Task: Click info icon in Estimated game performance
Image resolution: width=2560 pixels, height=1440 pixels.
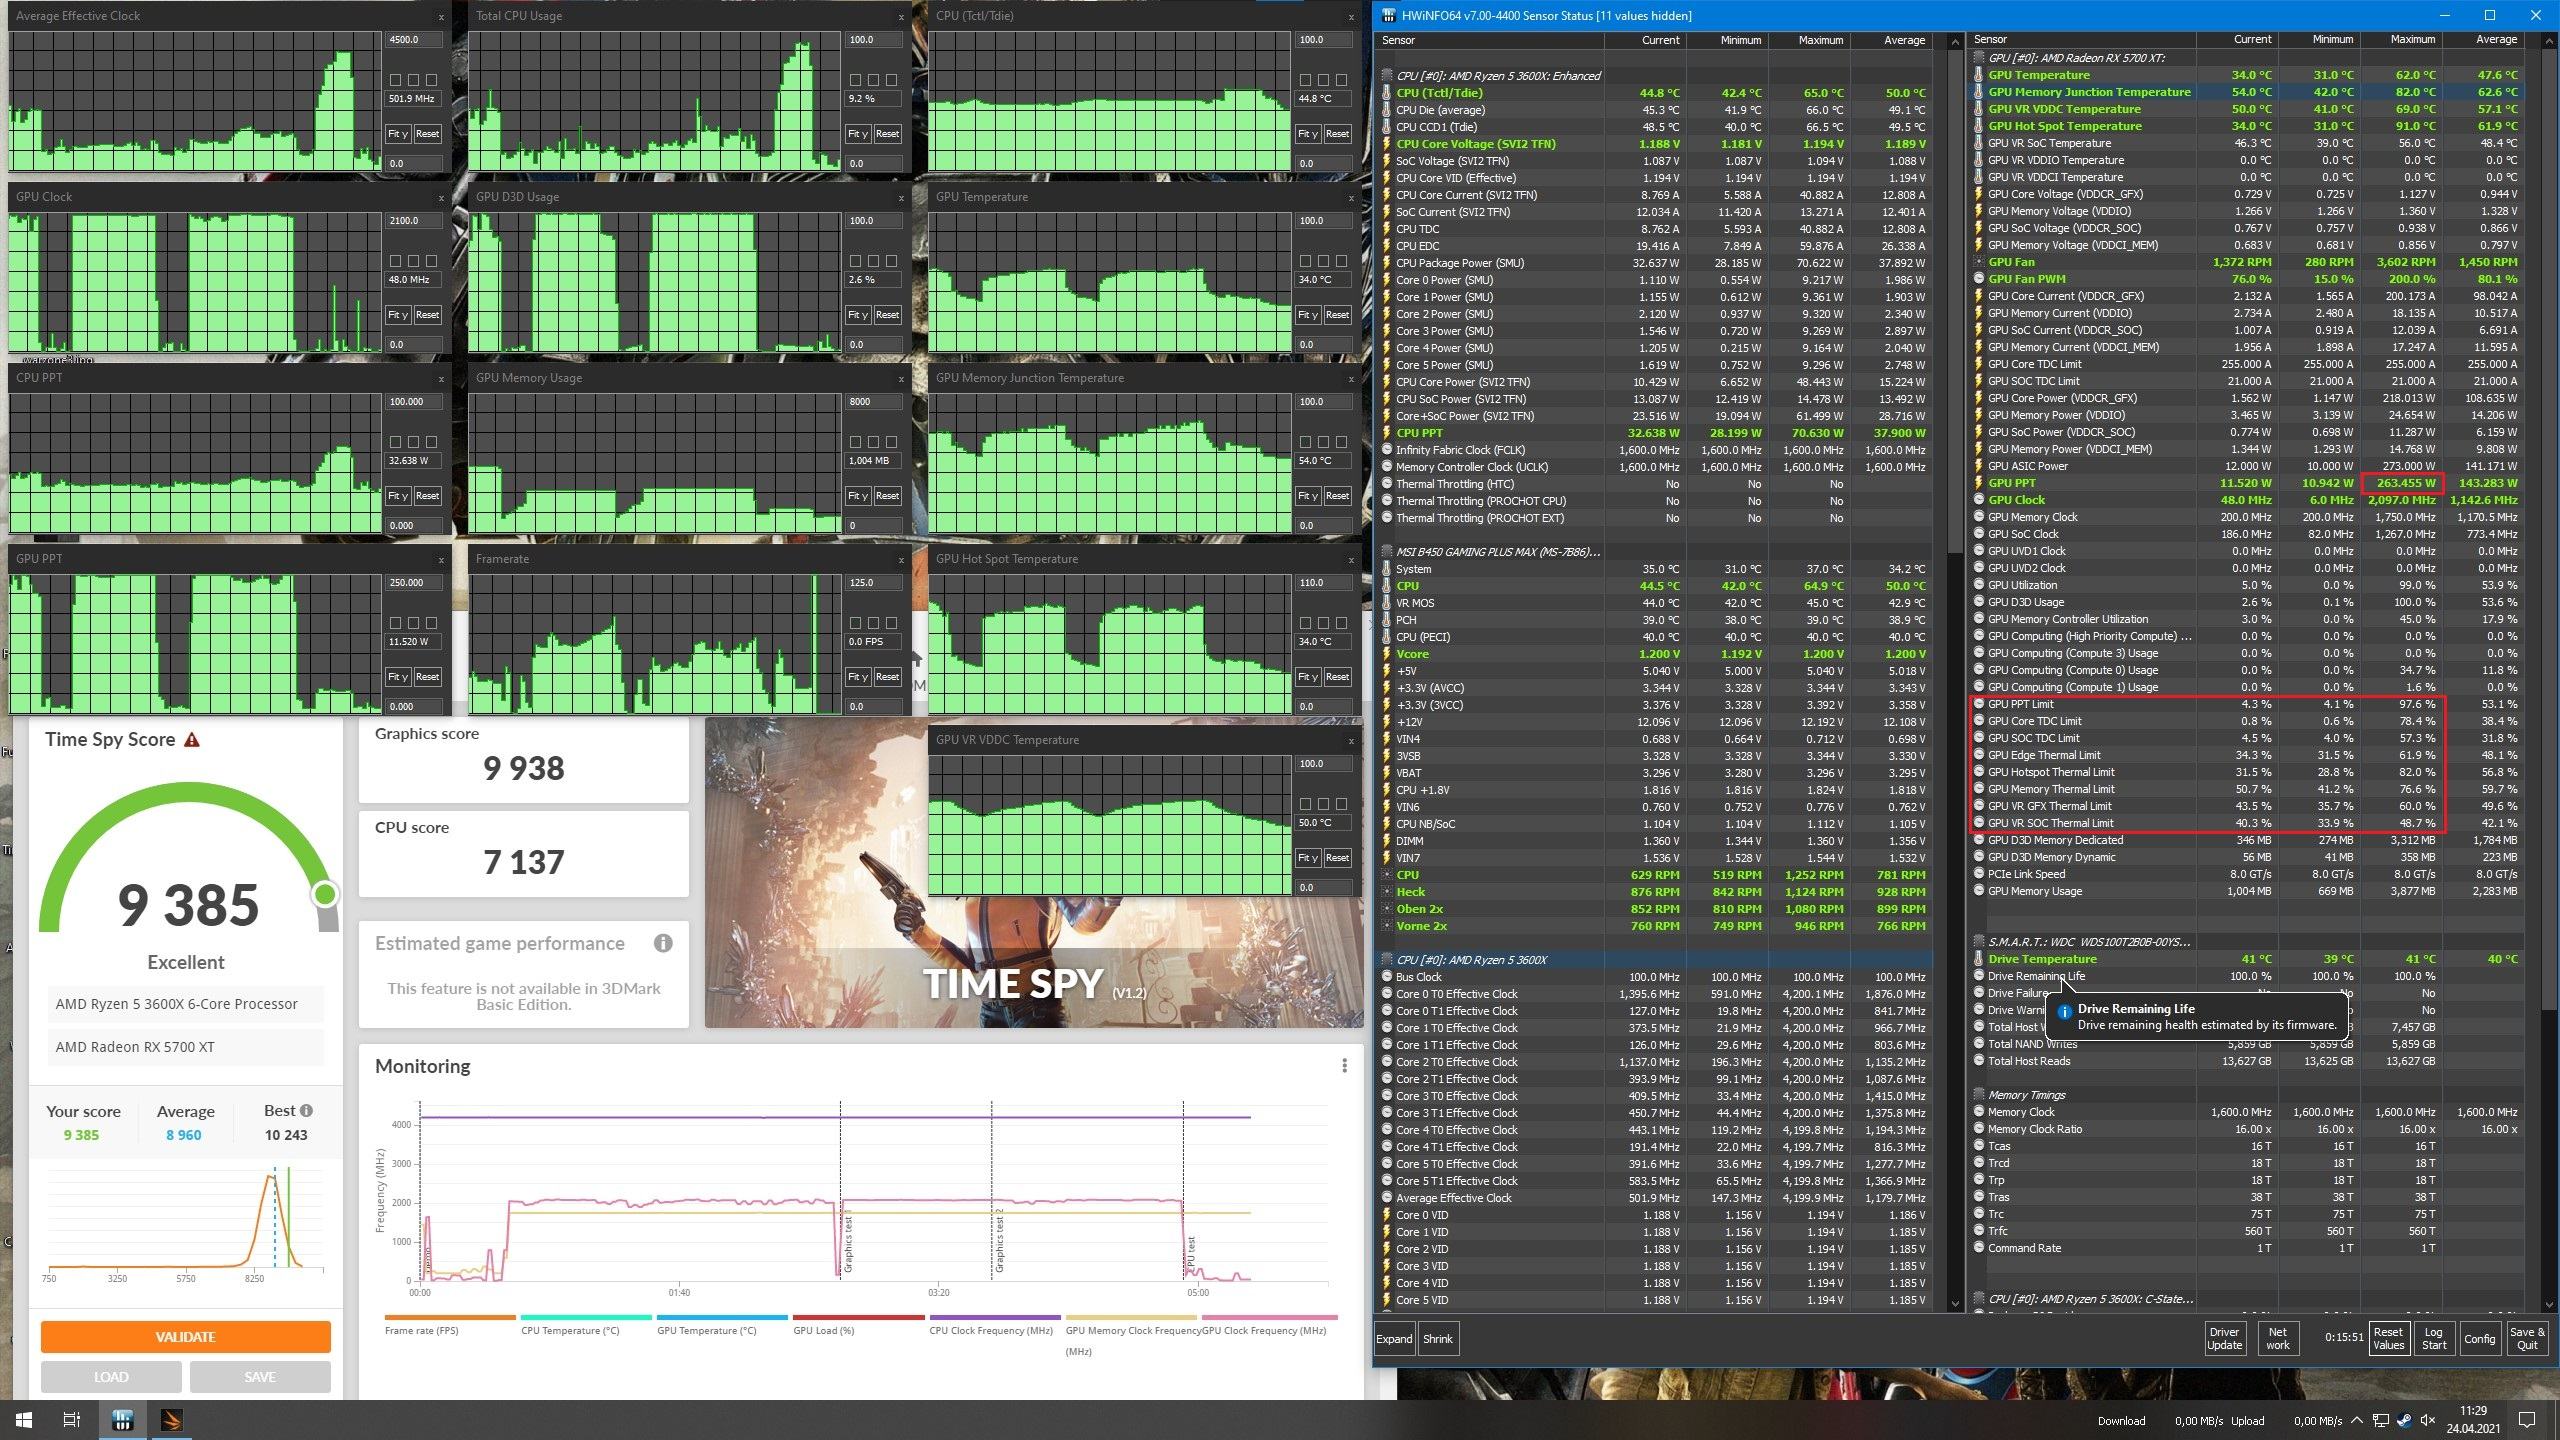Action: click(663, 943)
